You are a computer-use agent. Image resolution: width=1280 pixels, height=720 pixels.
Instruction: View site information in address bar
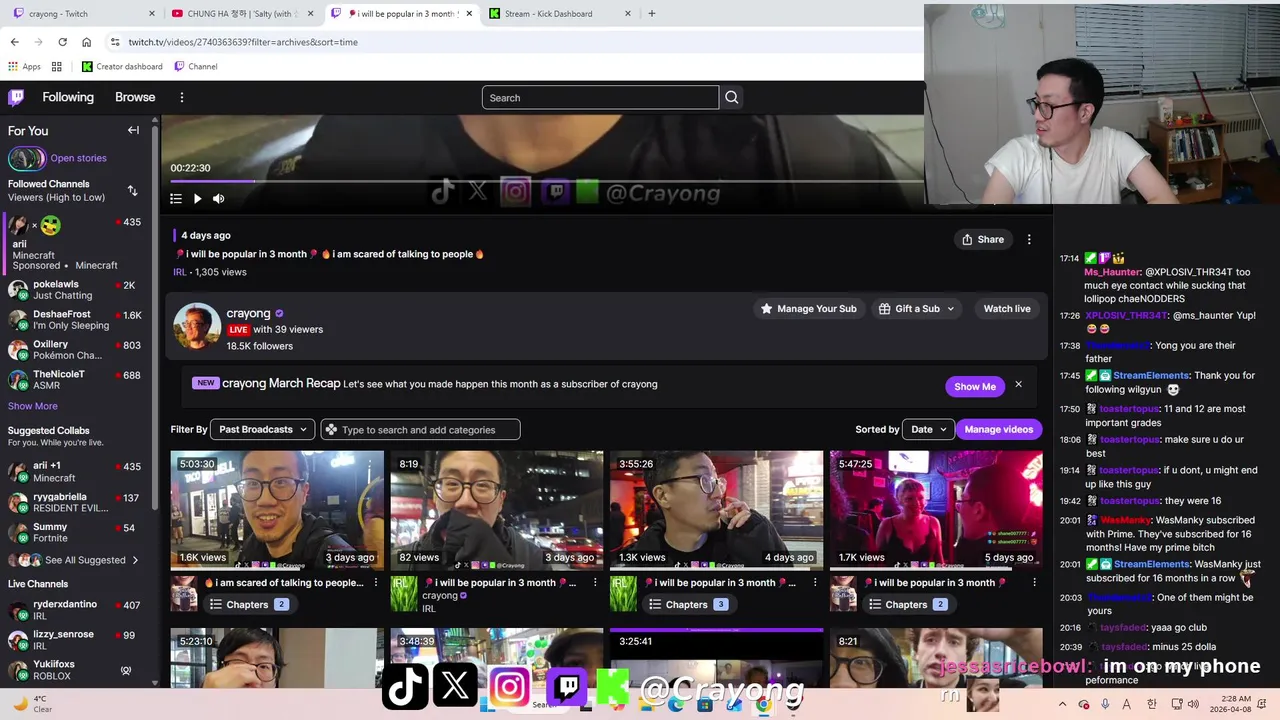click(x=115, y=42)
